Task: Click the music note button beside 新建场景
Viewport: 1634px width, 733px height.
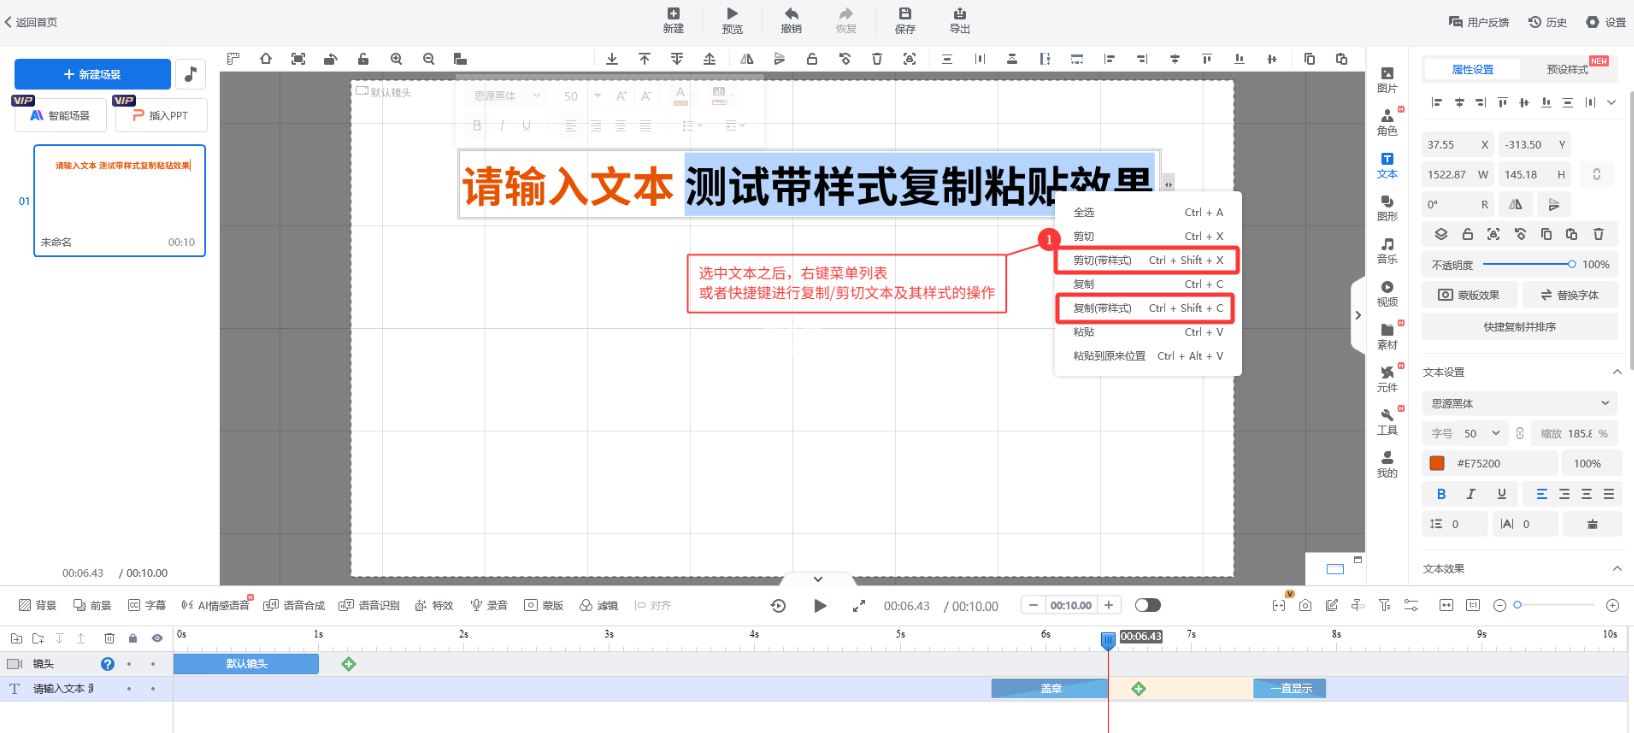Action: coord(190,74)
